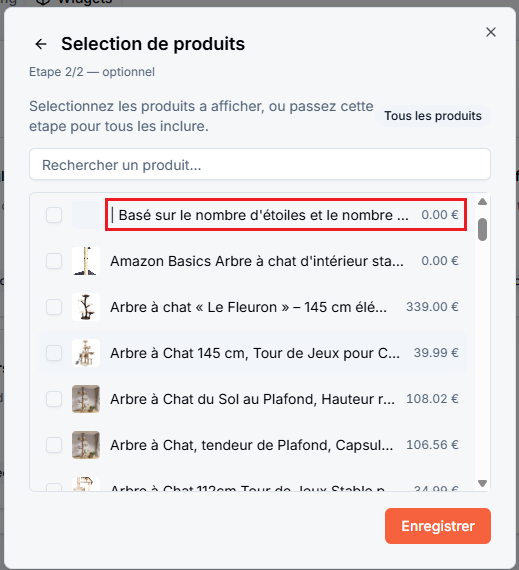Click the Le Fleuron cat tree thumbnail
This screenshot has width=519, height=570.
point(86,307)
